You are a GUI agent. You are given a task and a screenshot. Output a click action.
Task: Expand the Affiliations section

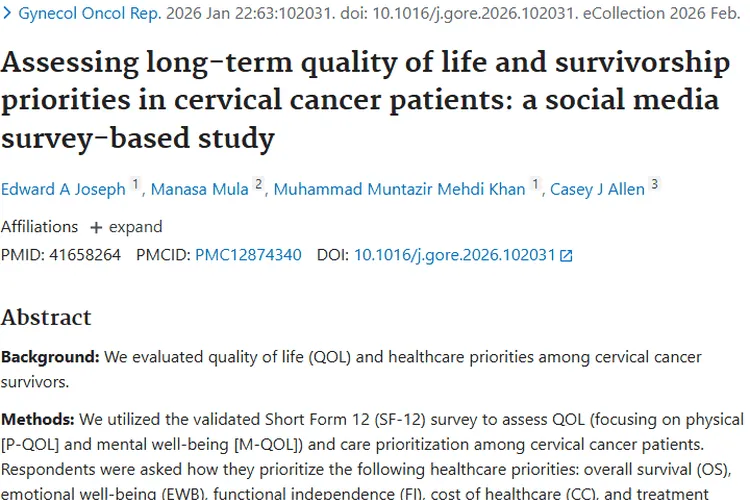(x=135, y=226)
